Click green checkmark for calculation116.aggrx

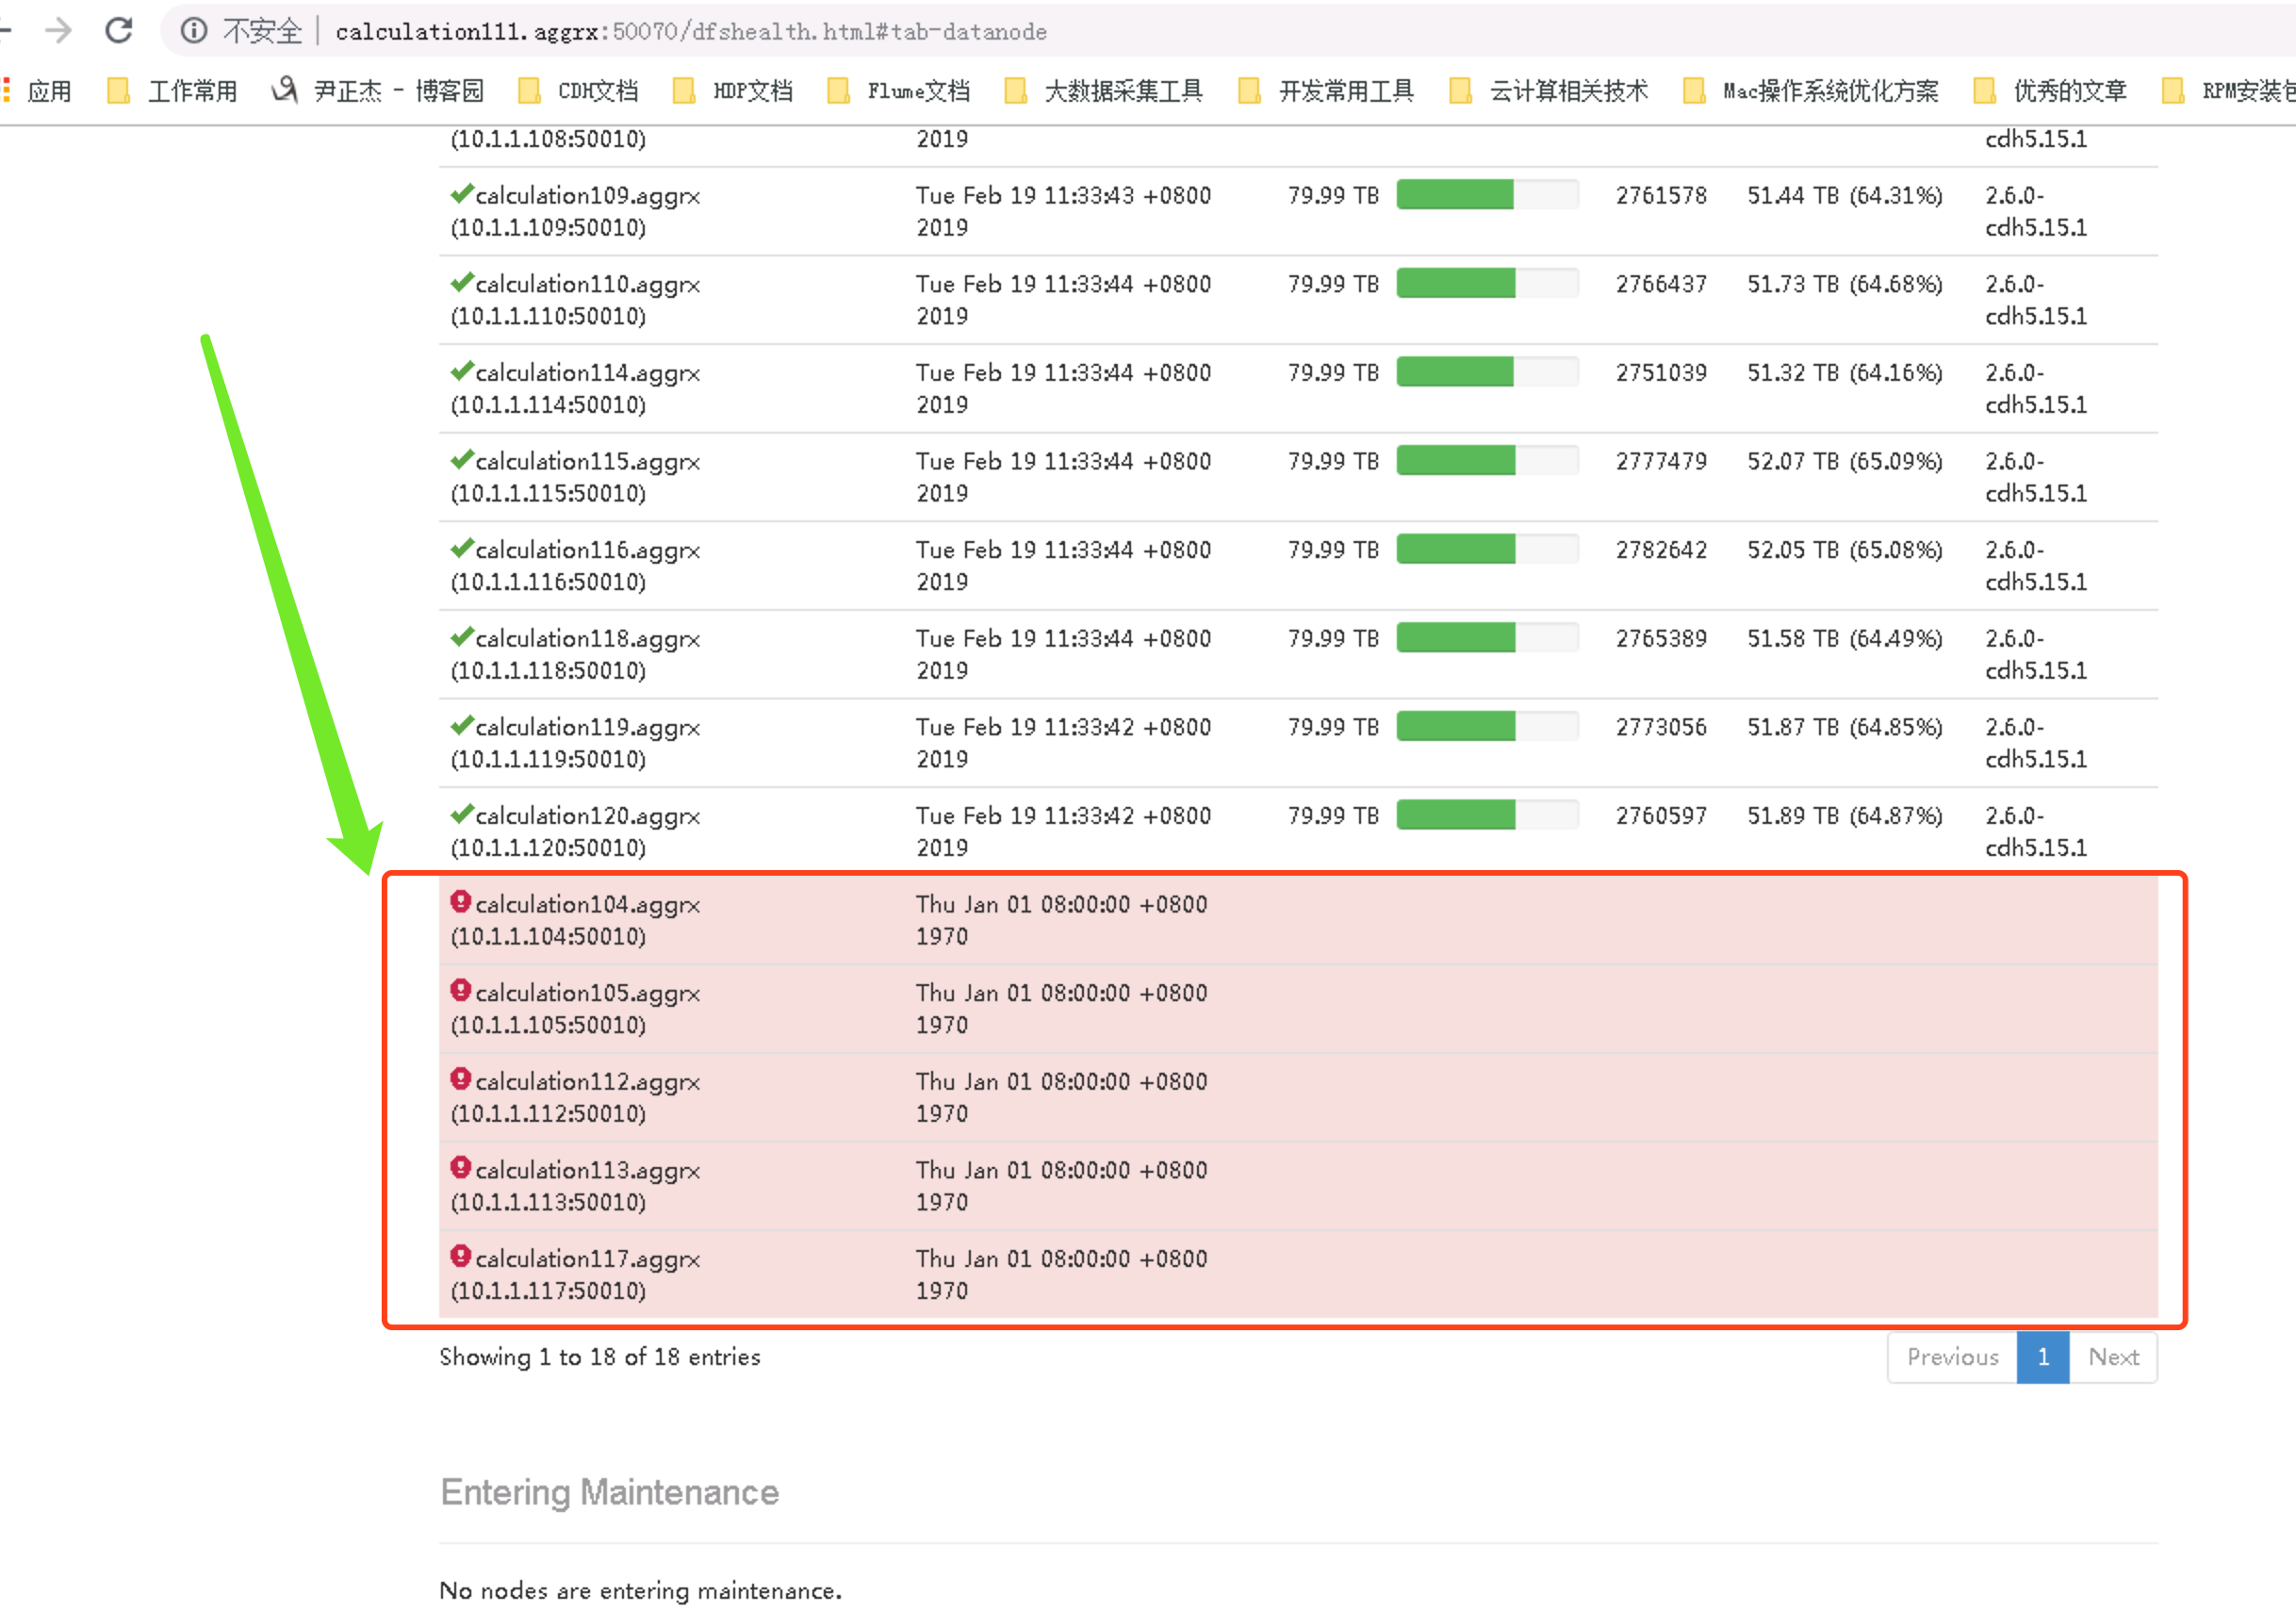pyautogui.click(x=461, y=547)
